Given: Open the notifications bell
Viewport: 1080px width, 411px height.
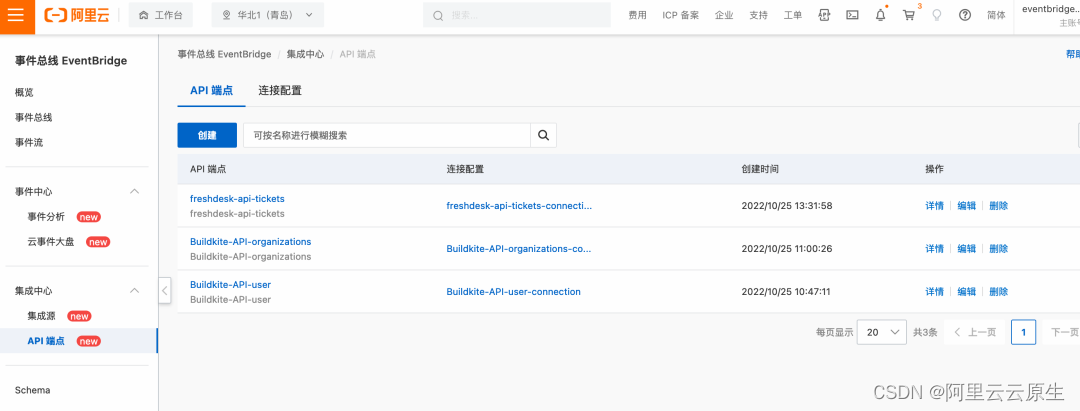Looking at the screenshot, I should pyautogui.click(x=880, y=15).
